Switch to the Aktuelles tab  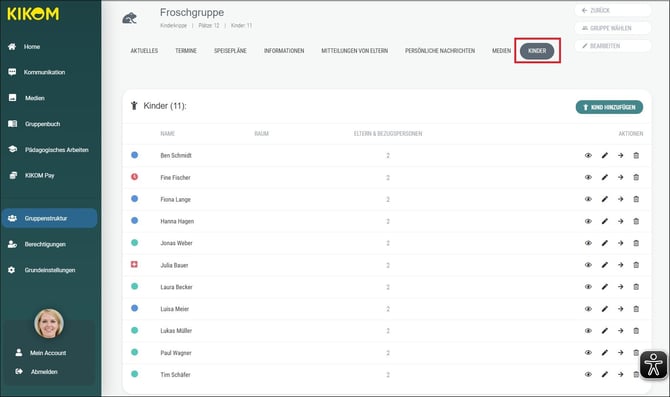click(144, 51)
